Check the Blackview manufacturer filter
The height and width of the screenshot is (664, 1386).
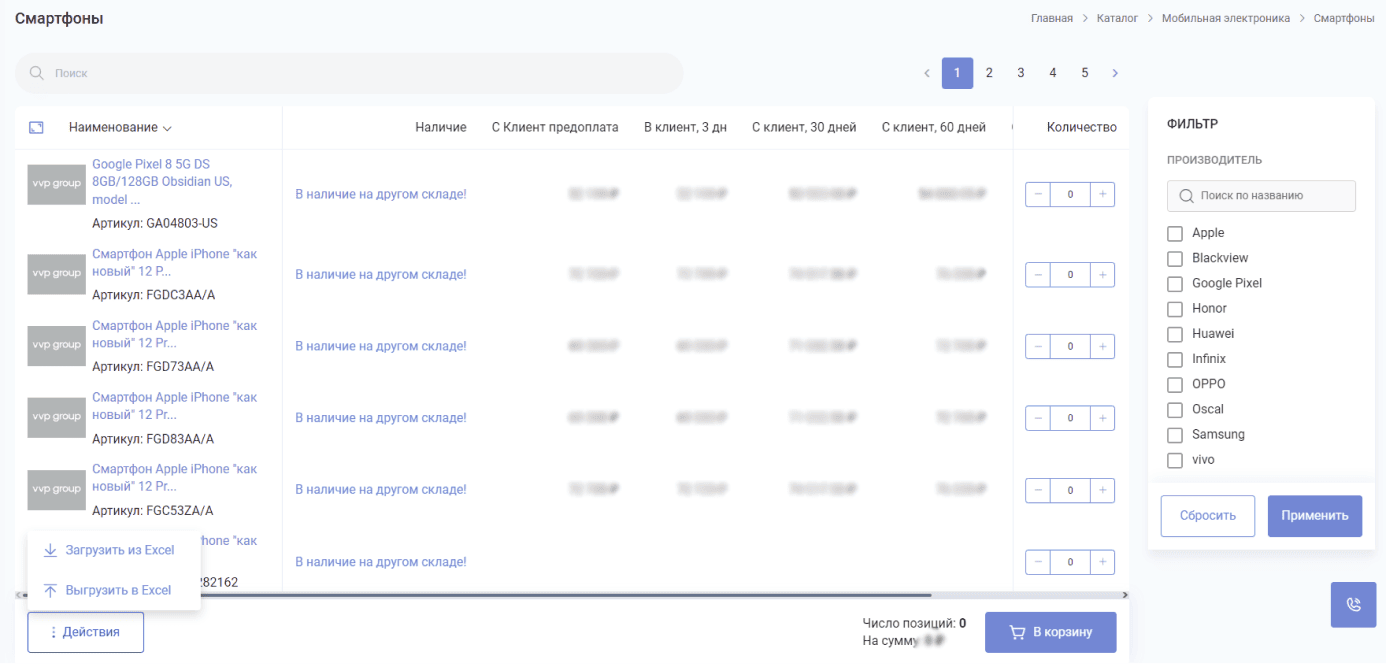click(1175, 259)
